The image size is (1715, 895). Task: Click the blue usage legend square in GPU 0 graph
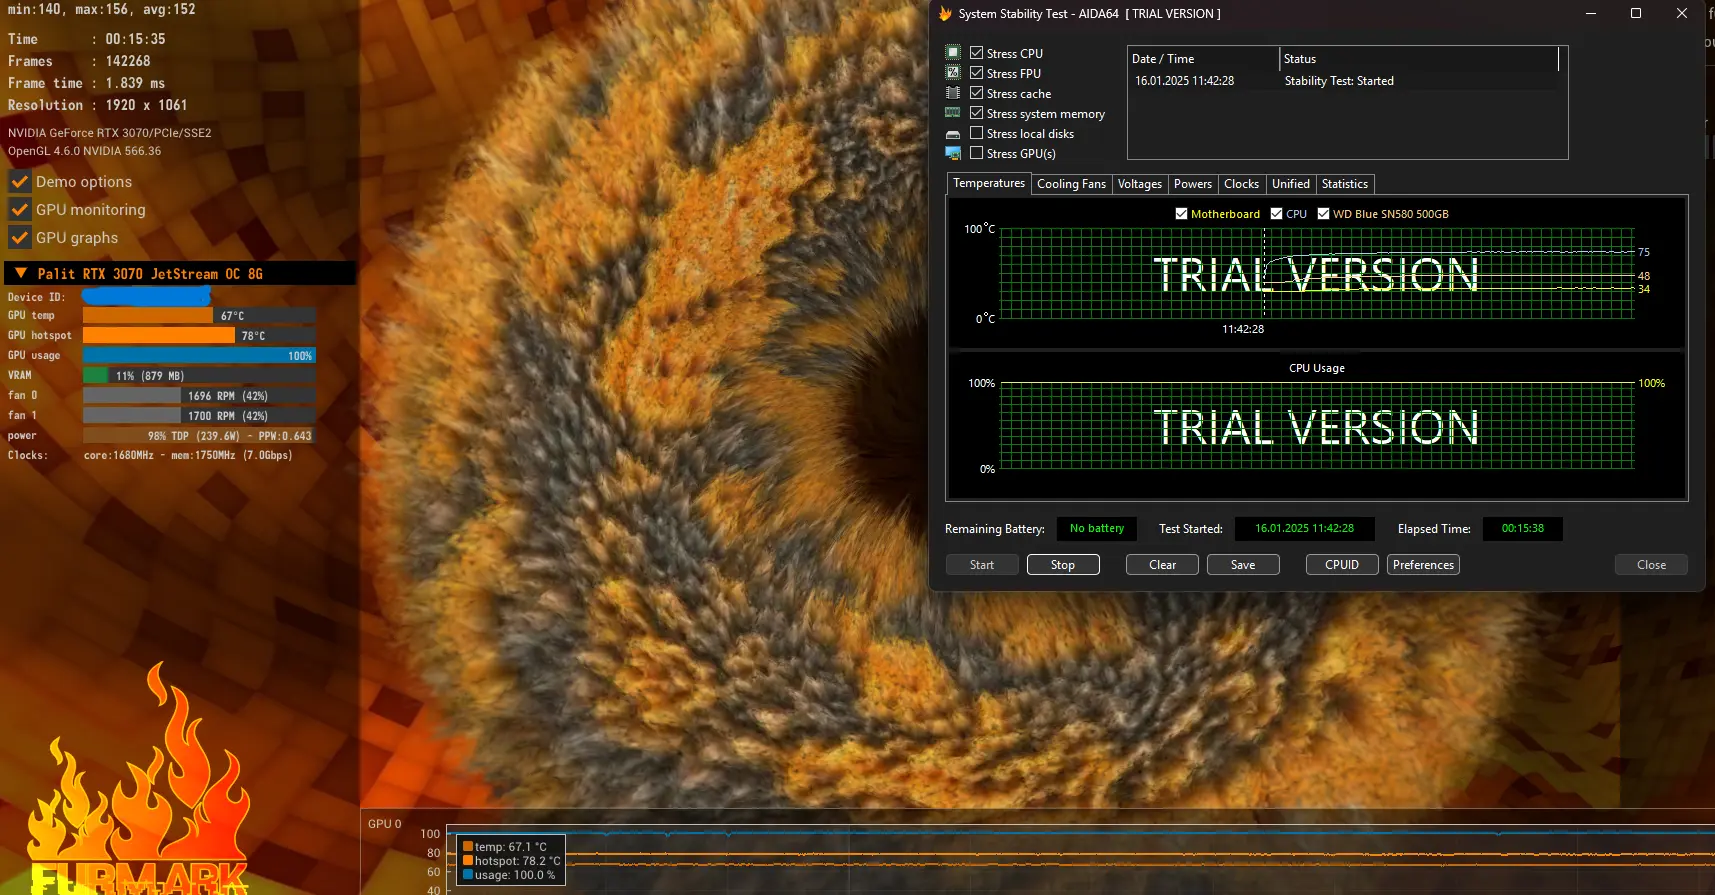coord(468,875)
